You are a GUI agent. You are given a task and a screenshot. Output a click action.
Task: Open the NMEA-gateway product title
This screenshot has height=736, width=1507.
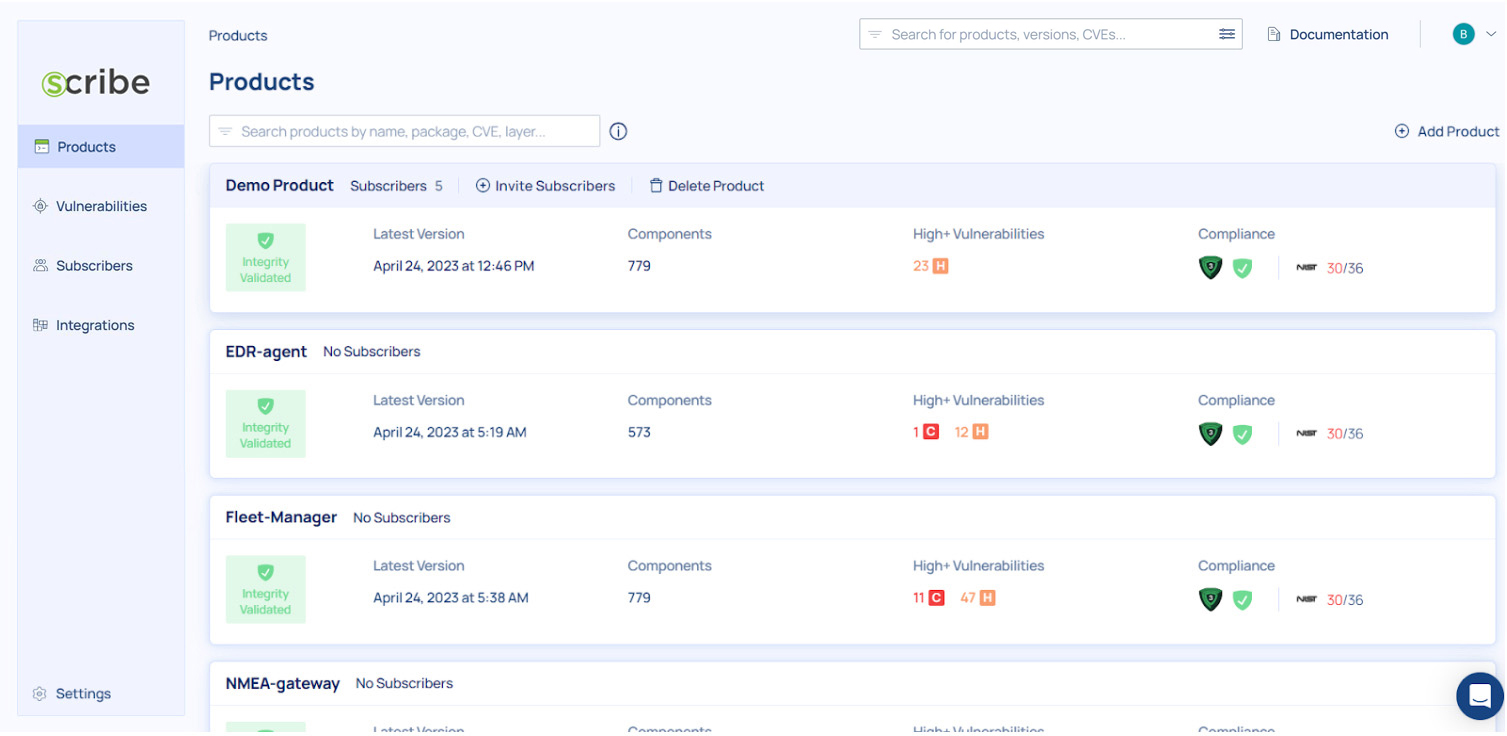click(283, 683)
